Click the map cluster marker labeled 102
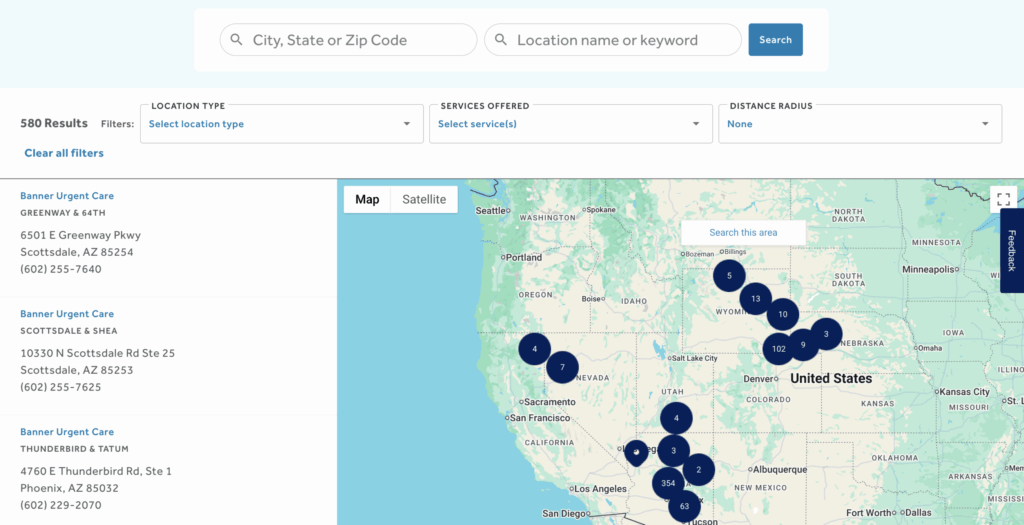Screen dimensions: 1024x525 [778, 348]
